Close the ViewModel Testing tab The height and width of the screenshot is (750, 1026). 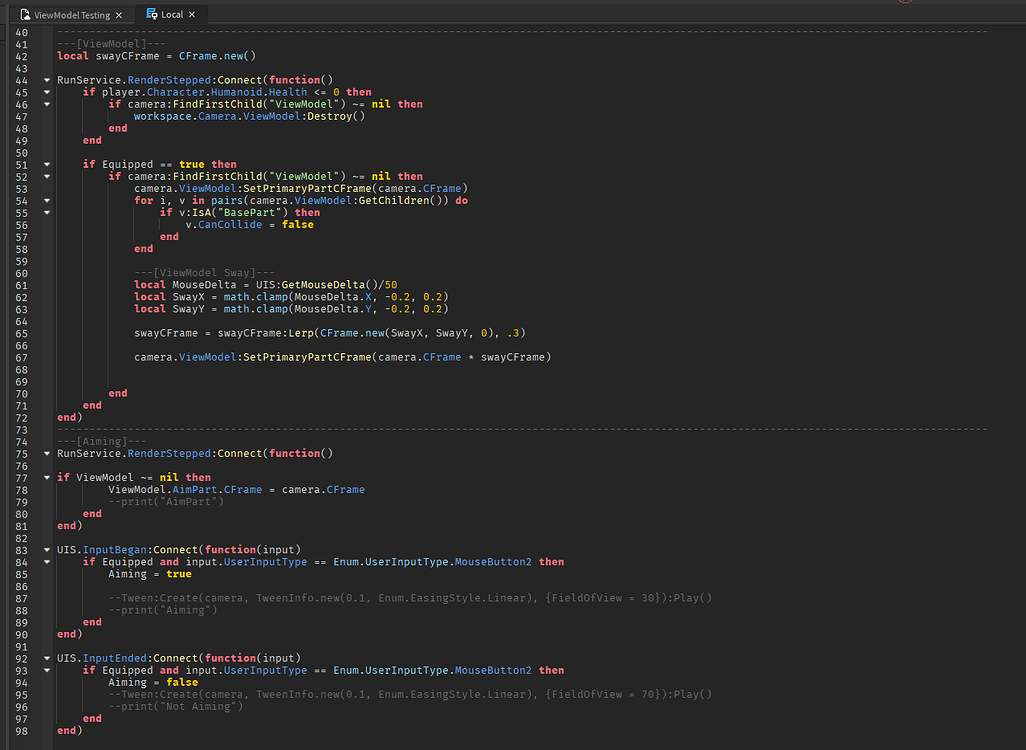119,15
